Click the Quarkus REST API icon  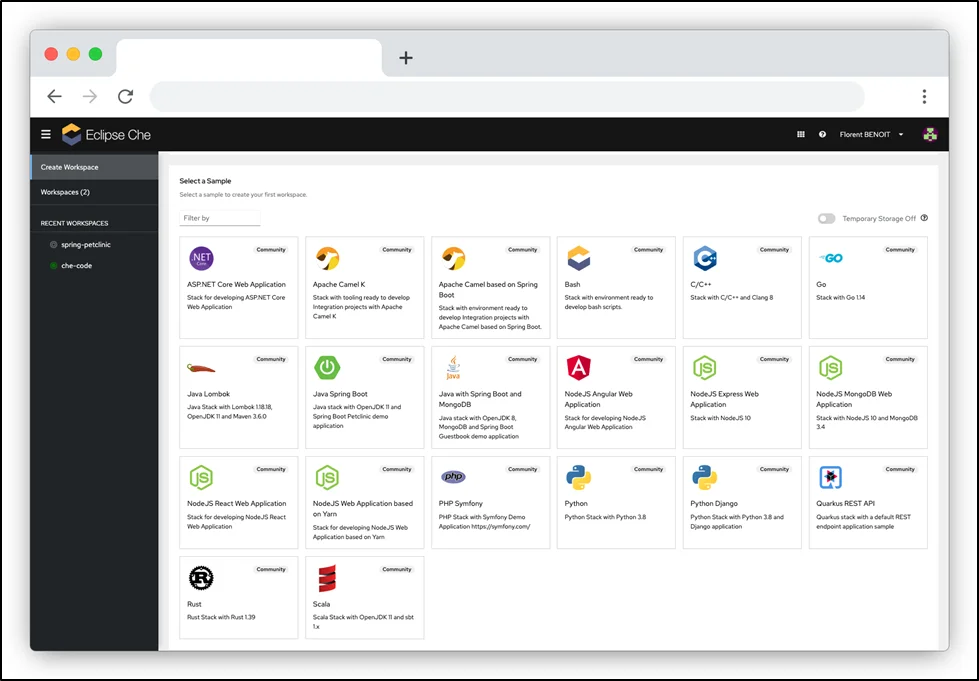point(830,478)
